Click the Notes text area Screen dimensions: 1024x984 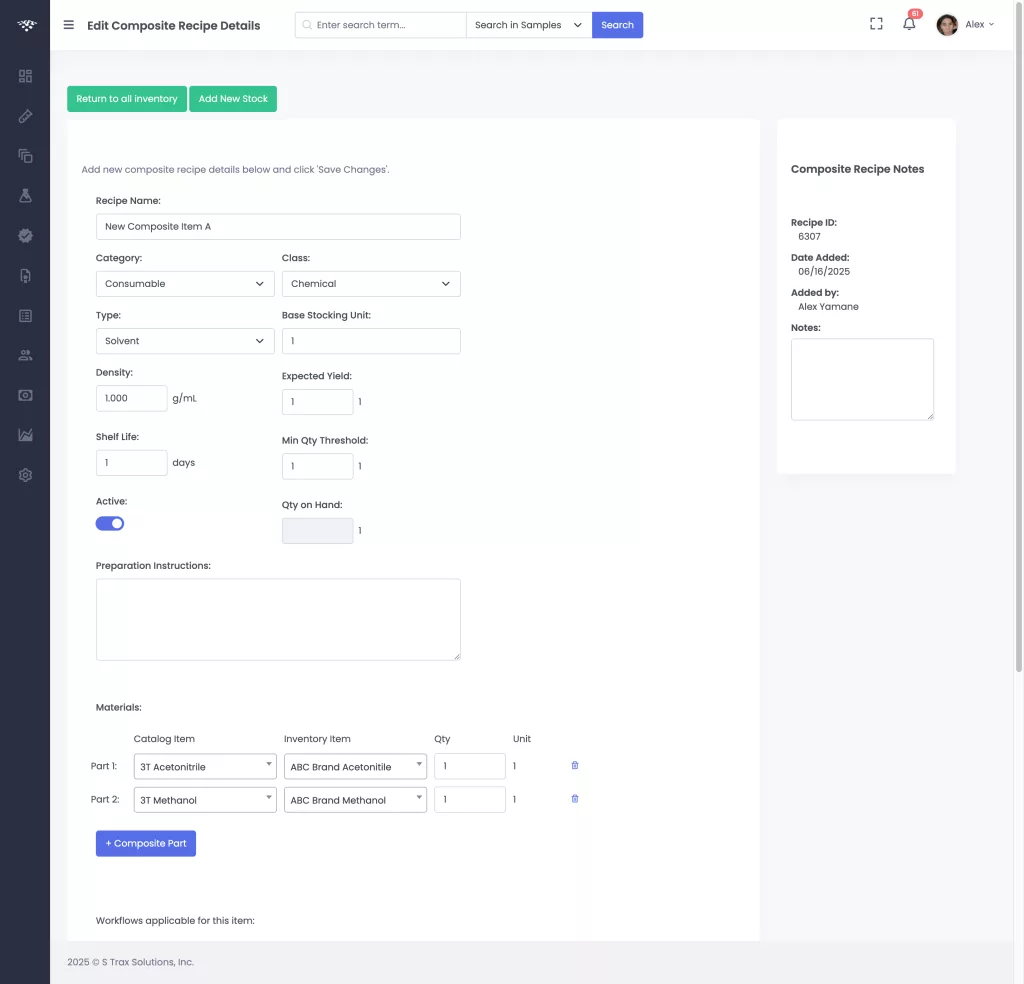click(x=862, y=379)
